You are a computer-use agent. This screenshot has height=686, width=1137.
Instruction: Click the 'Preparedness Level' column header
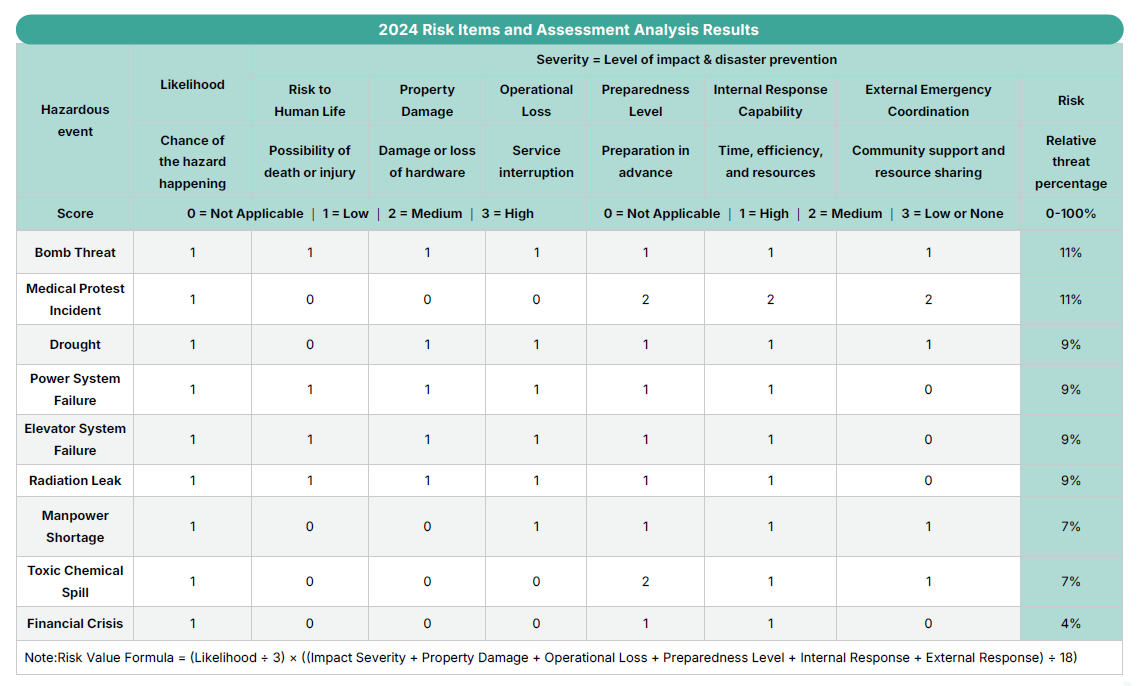(x=645, y=100)
